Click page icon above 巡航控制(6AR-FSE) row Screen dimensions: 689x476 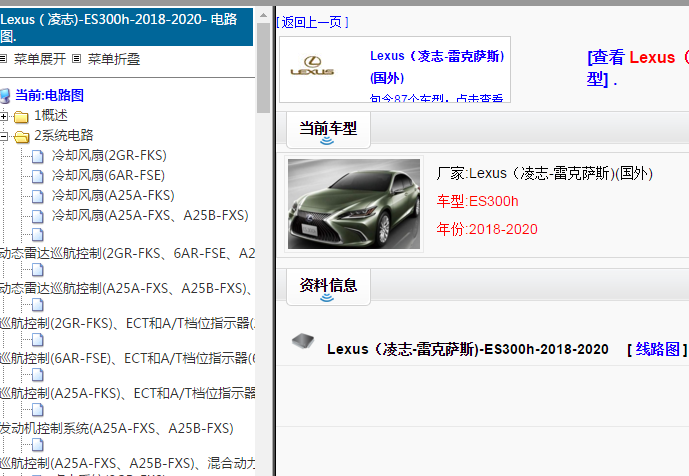(x=38, y=340)
